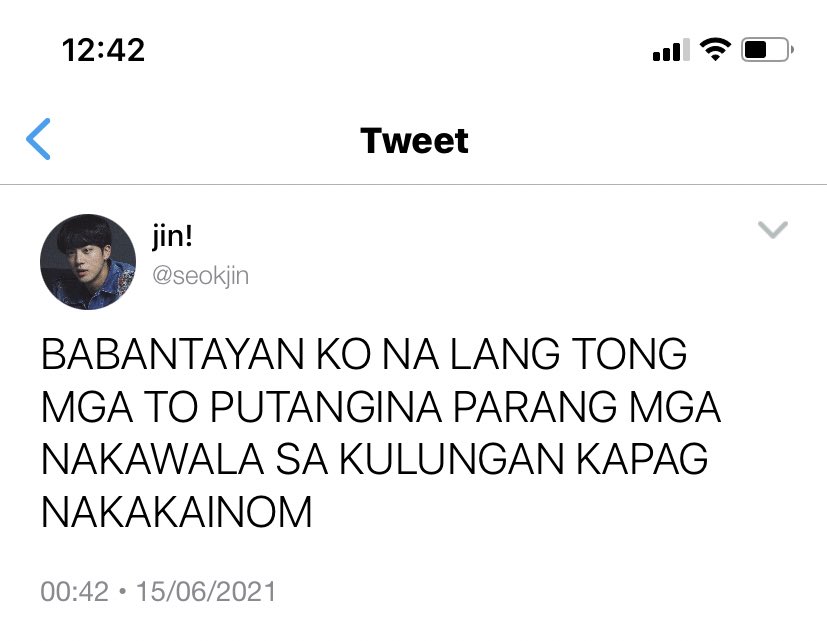Open the @seokjin handle profile link
Screen dimensions: 827x641
tap(200, 276)
